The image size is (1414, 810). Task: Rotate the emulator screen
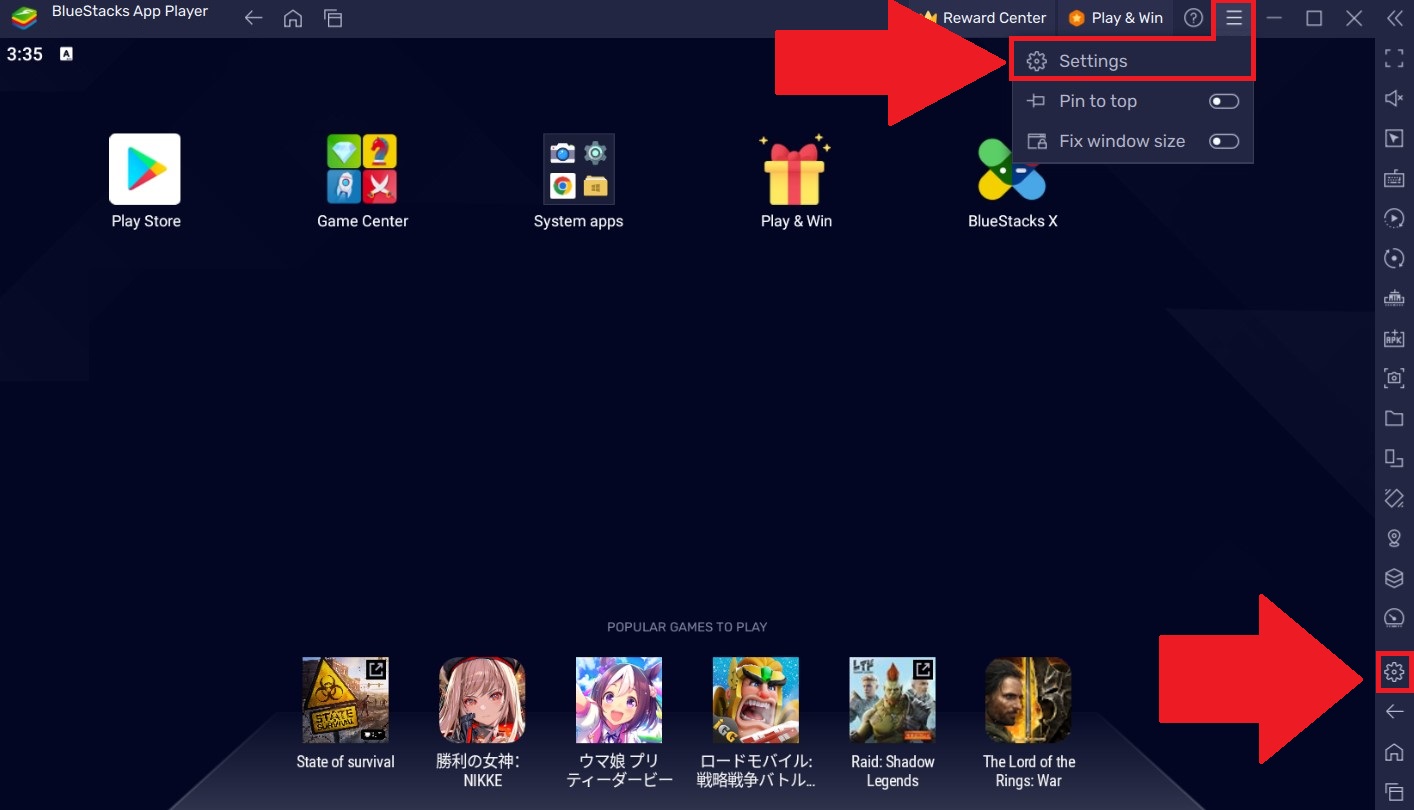coord(1393,258)
